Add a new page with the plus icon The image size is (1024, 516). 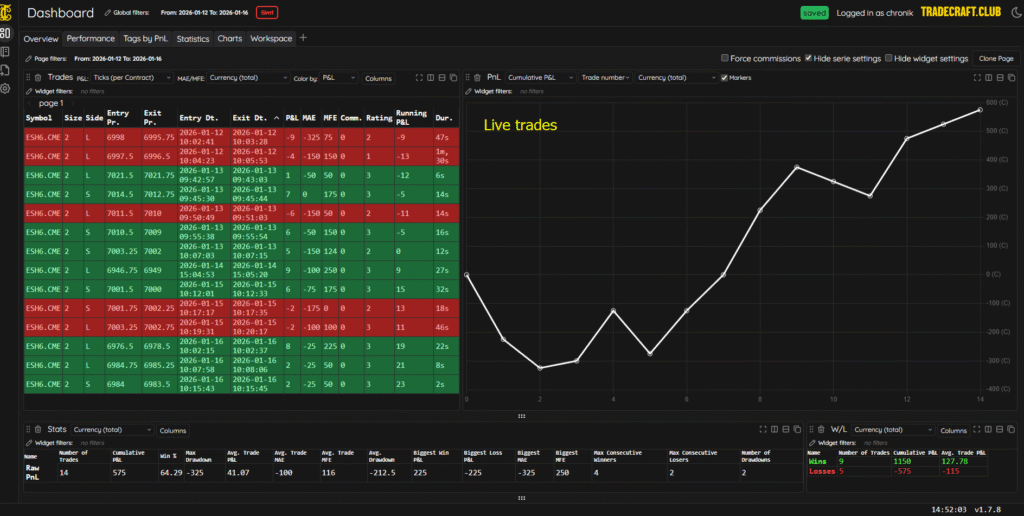(x=304, y=38)
